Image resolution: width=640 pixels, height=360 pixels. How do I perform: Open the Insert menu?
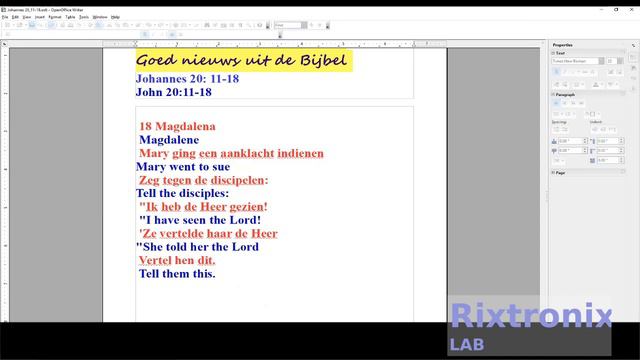[40, 17]
